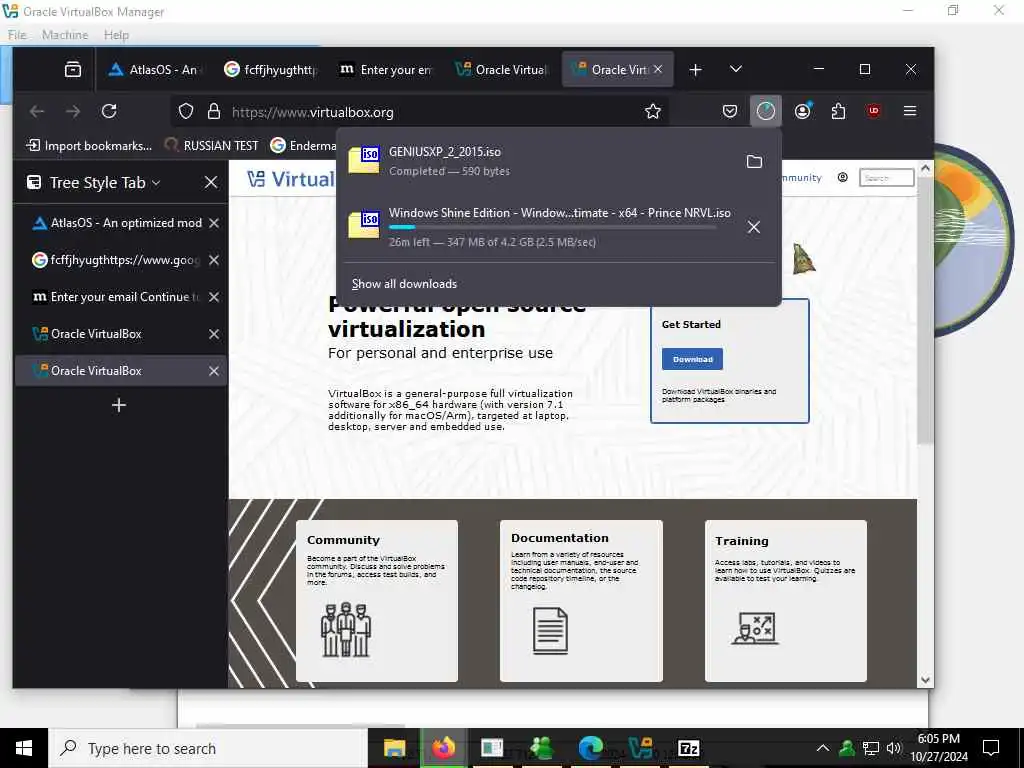Open the extensions puzzle icon
The width and height of the screenshot is (1024, 768).
839,112
